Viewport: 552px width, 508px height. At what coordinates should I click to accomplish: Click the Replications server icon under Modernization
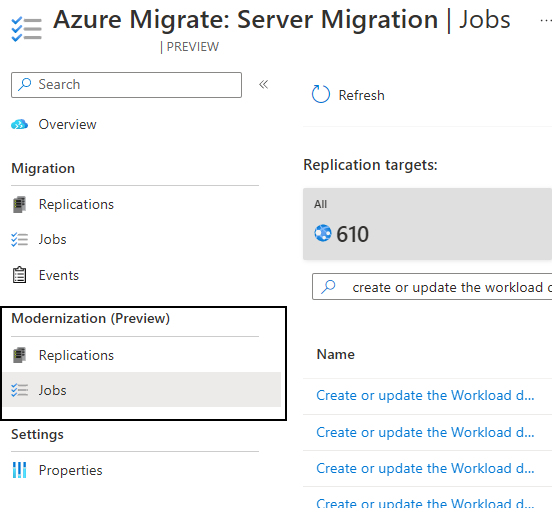pyautogui.click(x=19, y=355)
